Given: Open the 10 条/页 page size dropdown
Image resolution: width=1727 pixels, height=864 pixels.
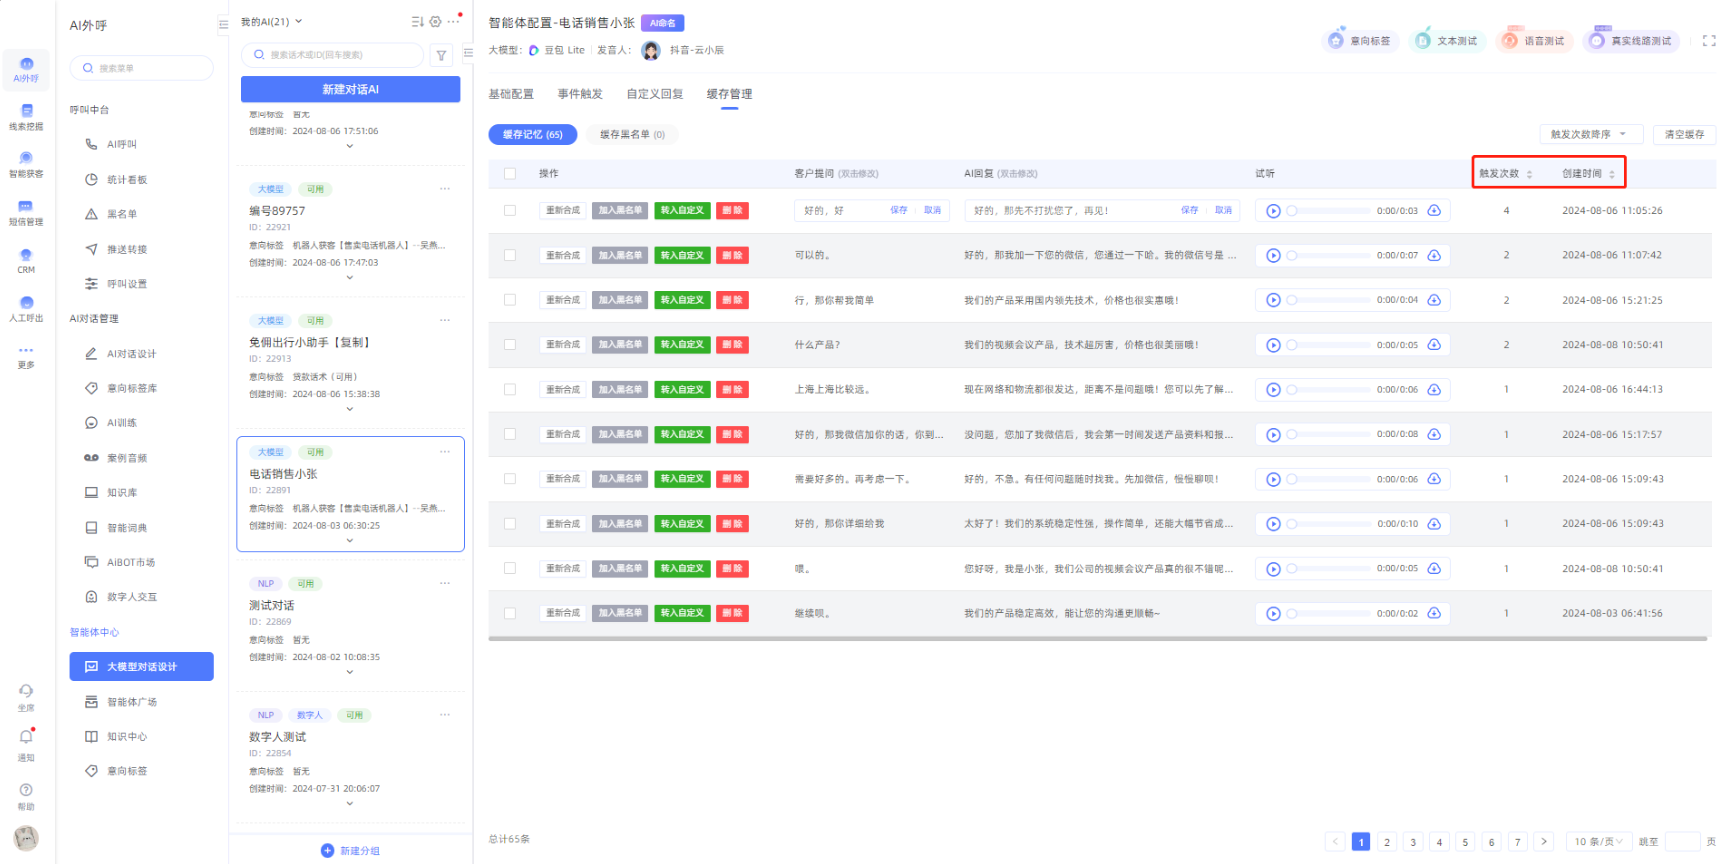Looking at the screenshot, I should [x=1598, y=842].
